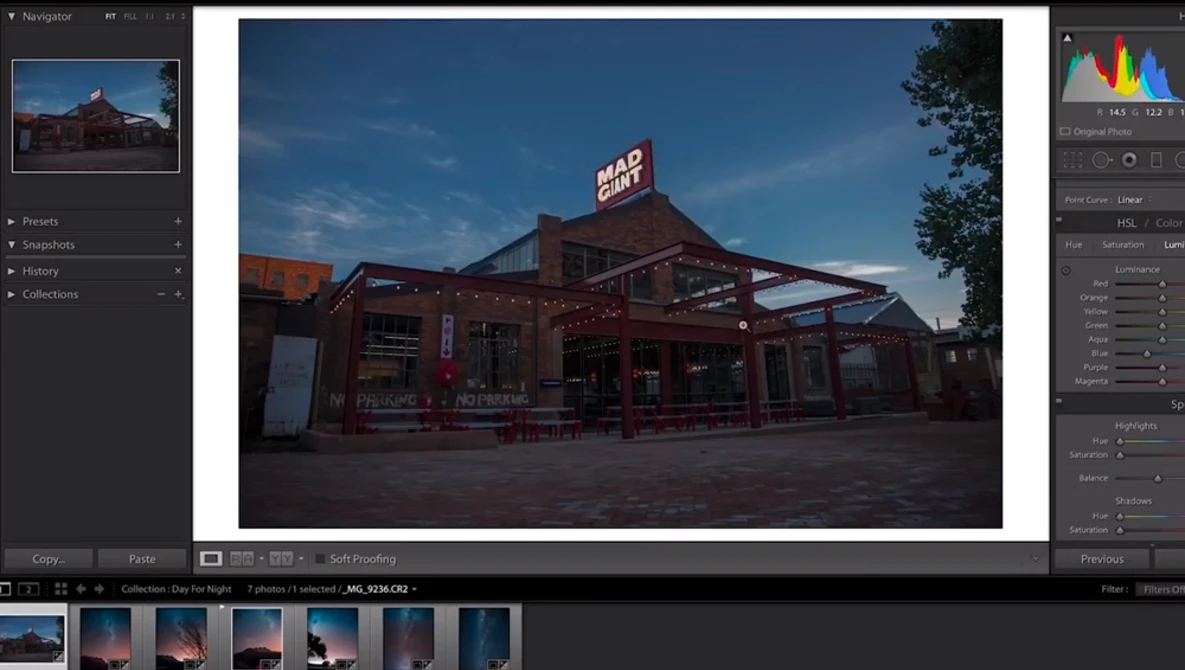Toggle shadow clipping indicator in histogram
The image size is (1185, 670).
pos(1067,38)
